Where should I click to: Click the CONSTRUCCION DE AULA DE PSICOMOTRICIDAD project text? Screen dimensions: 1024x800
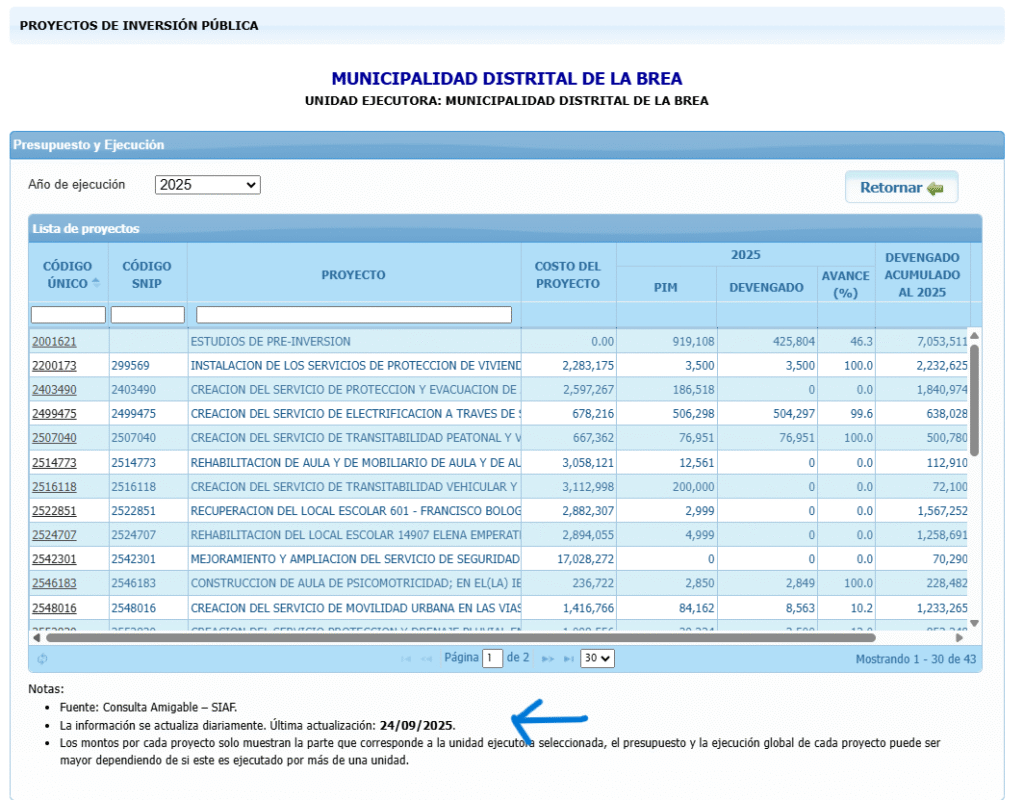[356, 583]
